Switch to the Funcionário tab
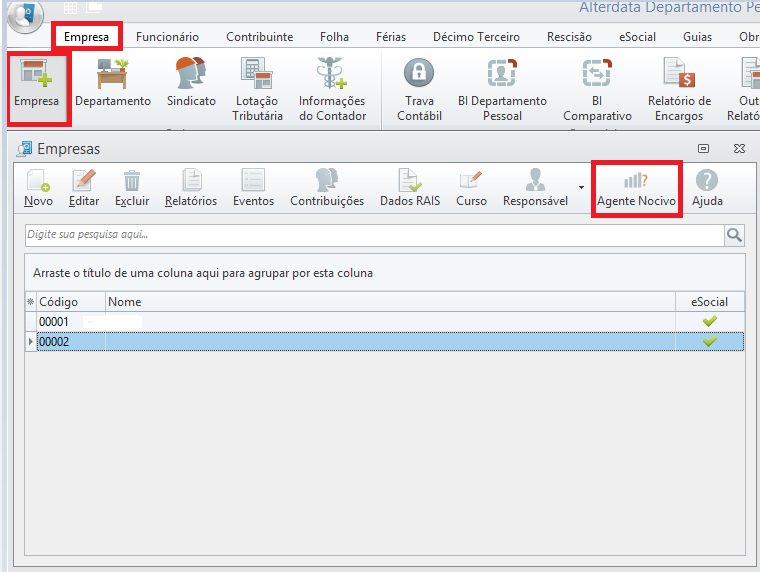Image resolution: width=760 pixels, height=572 pixels. tap(167, 36)
